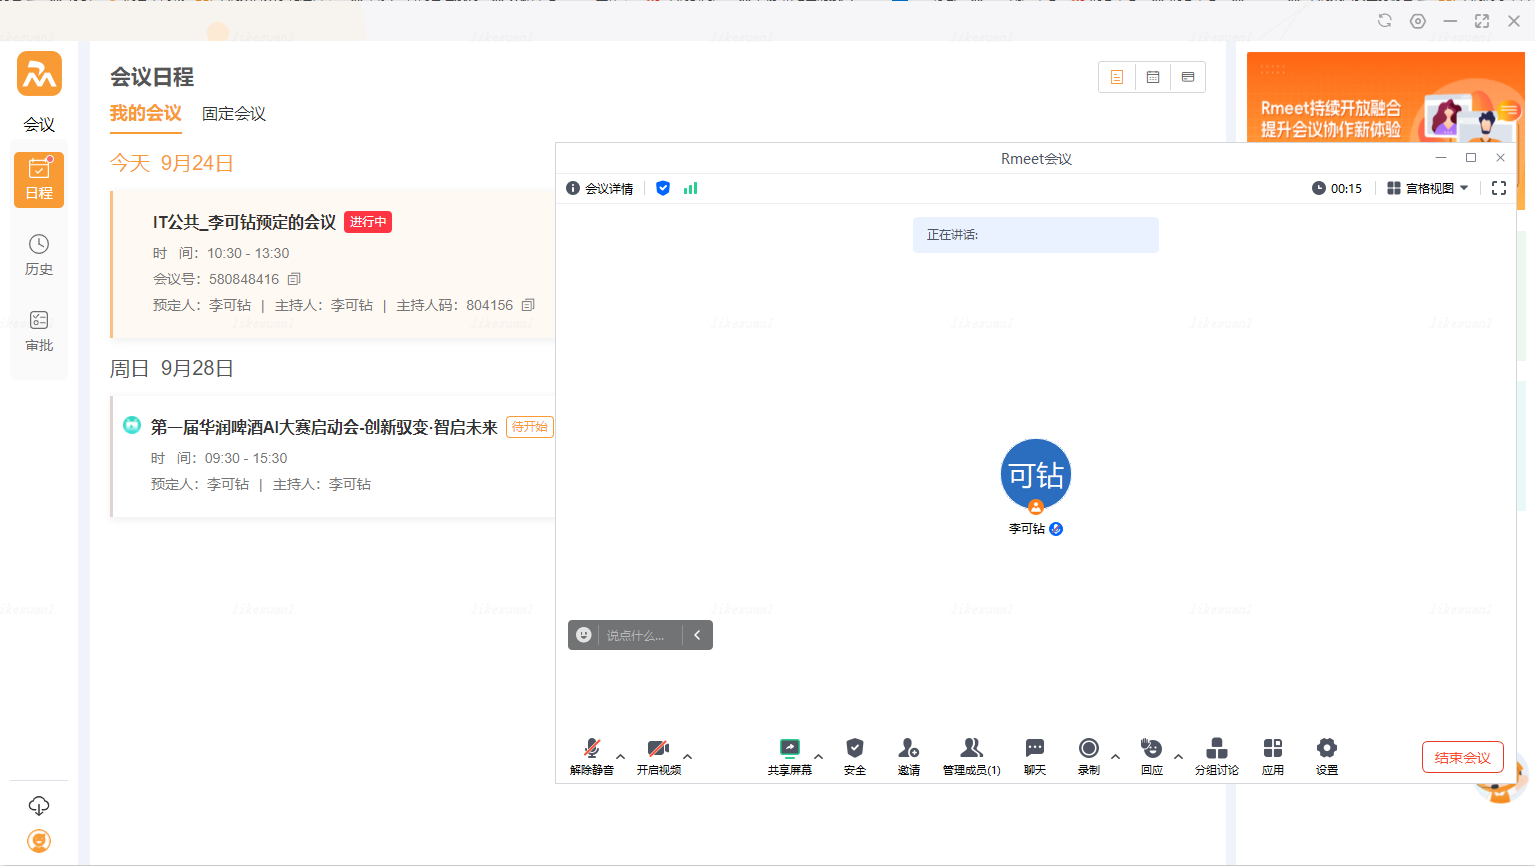Screen dimensions: 1535x866
Task: Open the Share Screen (共享屏幕) tool
Action: point(789,755)
